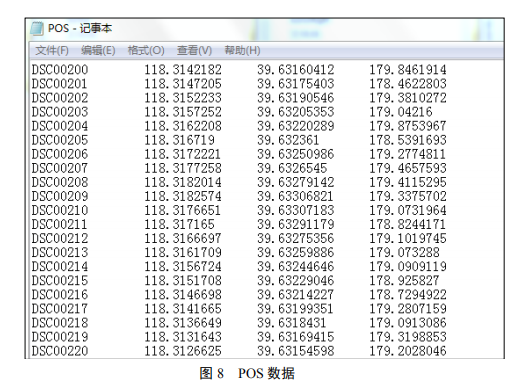The width and height of the screenshot is (517, 387).
Task: Click longitude value 118.3147205
Action: (x=183, y=84)
